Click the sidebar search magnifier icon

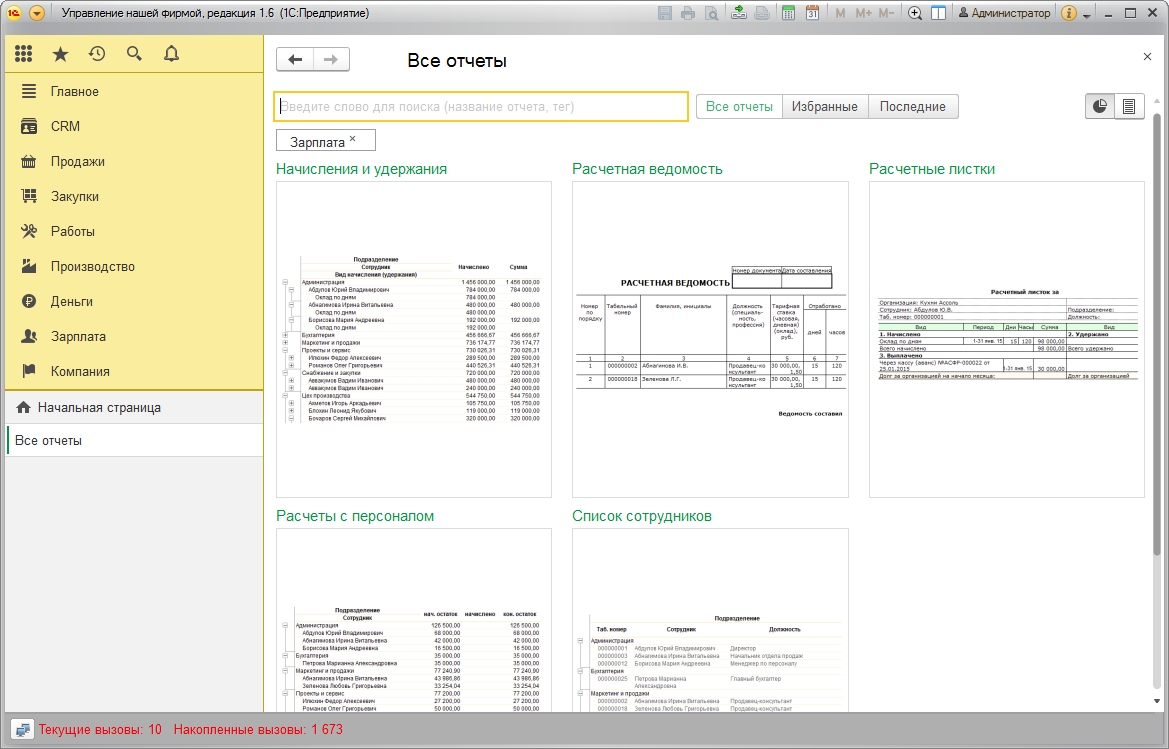pyautogui.click(x=134, y=54)
